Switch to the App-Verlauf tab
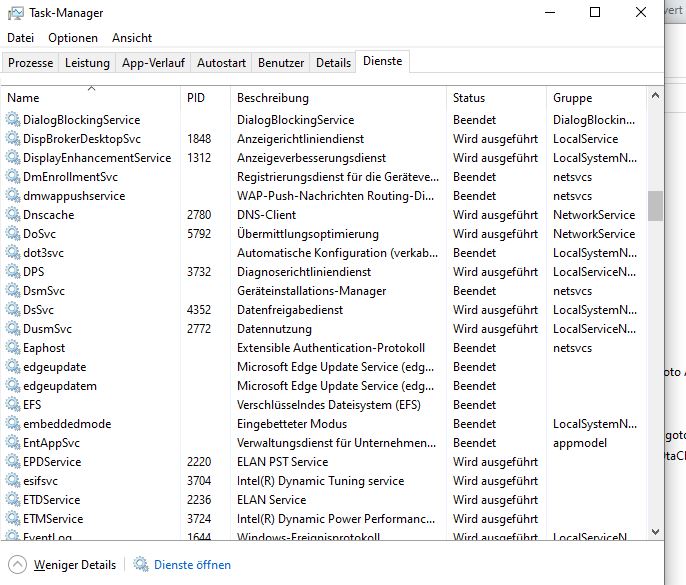Image resolution: width=686 pixels, height=585 pixels. (x=153, y=63)
